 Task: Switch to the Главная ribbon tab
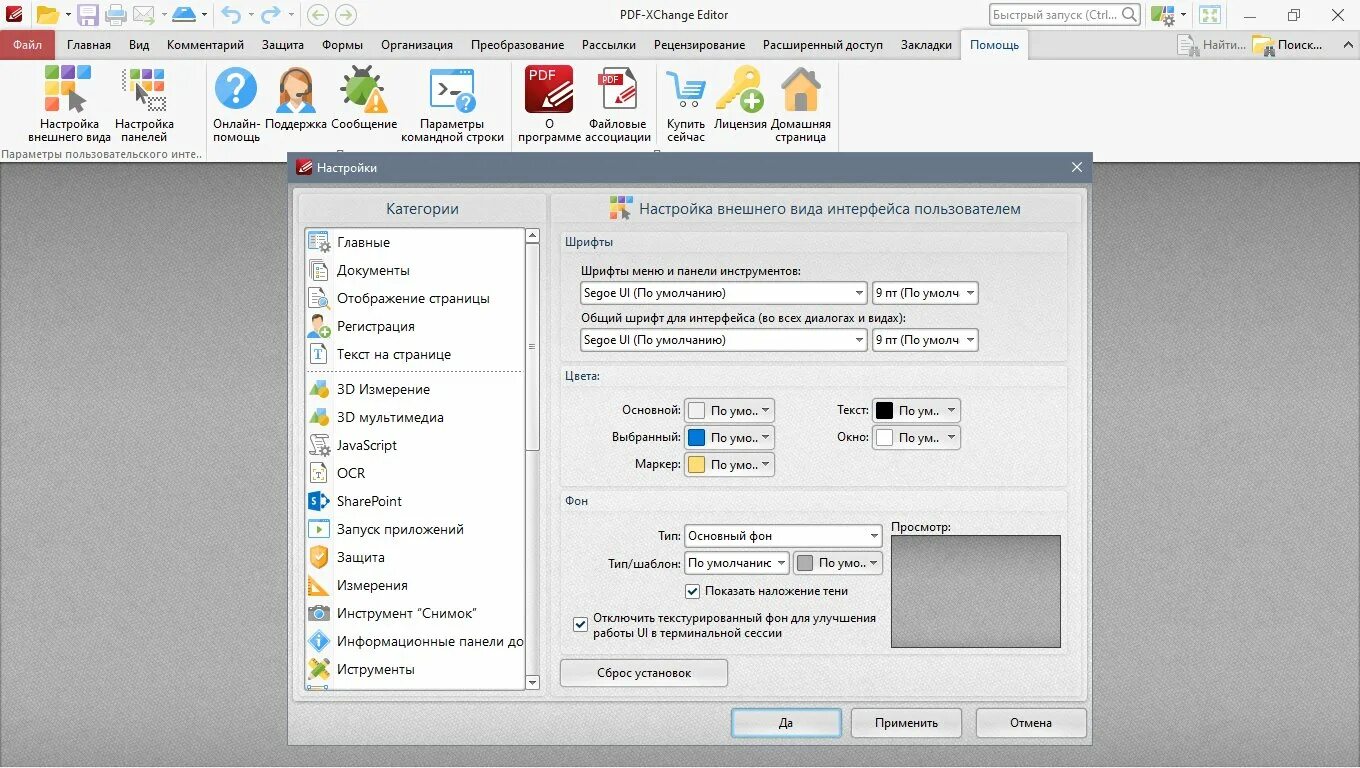click(89, 45)
